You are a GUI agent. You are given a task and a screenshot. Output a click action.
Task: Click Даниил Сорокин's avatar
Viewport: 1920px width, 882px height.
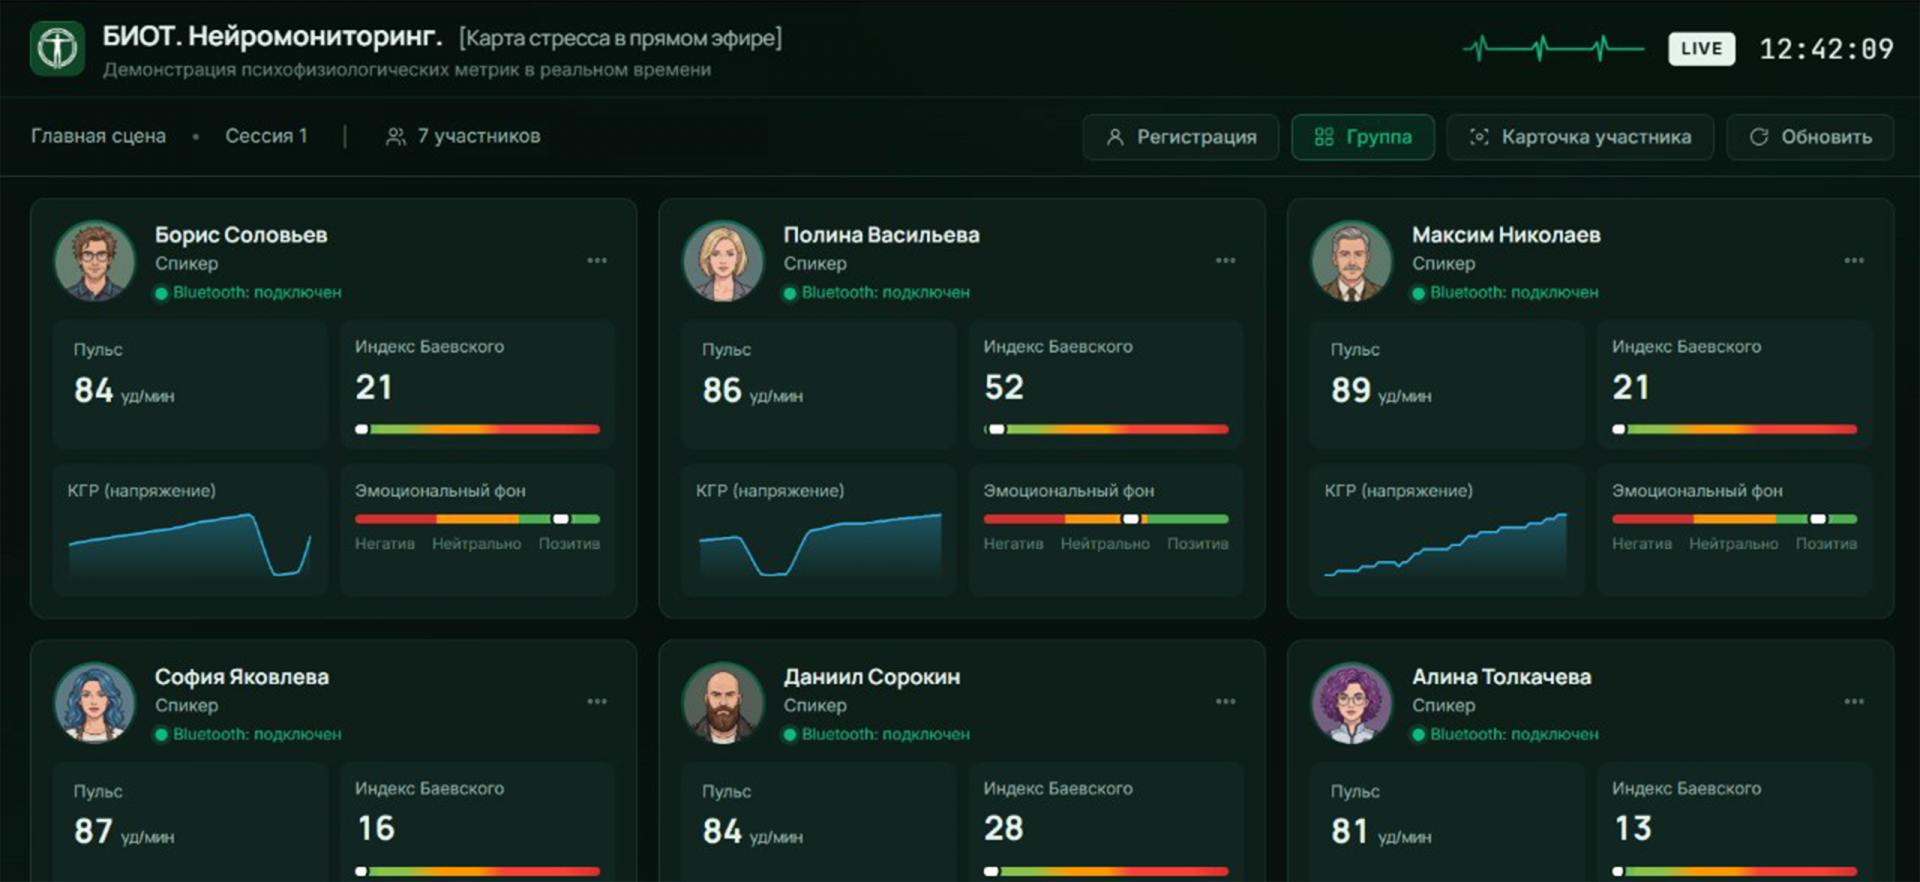[x=723, y=703]
